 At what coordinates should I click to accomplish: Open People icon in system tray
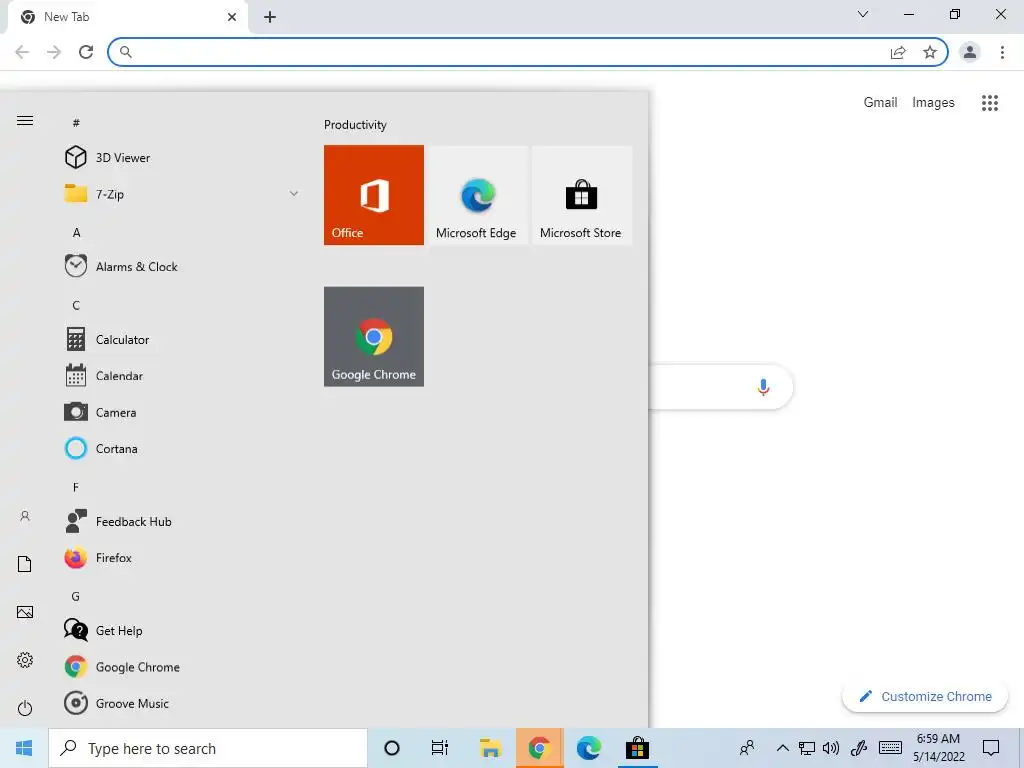pos(747,748)
